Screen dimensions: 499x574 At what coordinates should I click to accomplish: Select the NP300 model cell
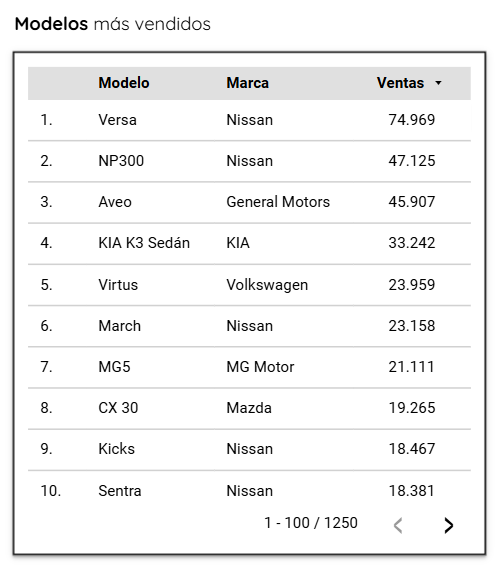tap(121, 161)
